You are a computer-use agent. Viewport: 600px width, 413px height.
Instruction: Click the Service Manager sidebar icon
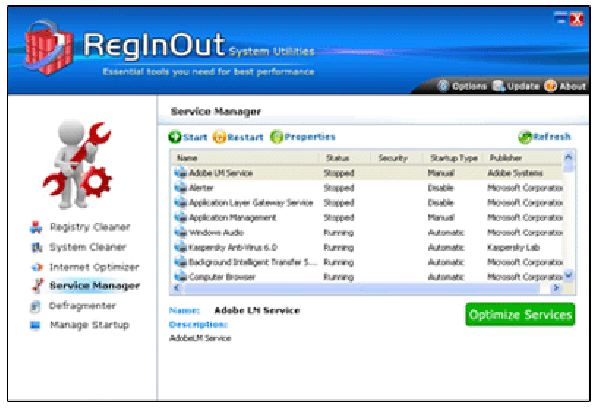click(x=38, y=286)
